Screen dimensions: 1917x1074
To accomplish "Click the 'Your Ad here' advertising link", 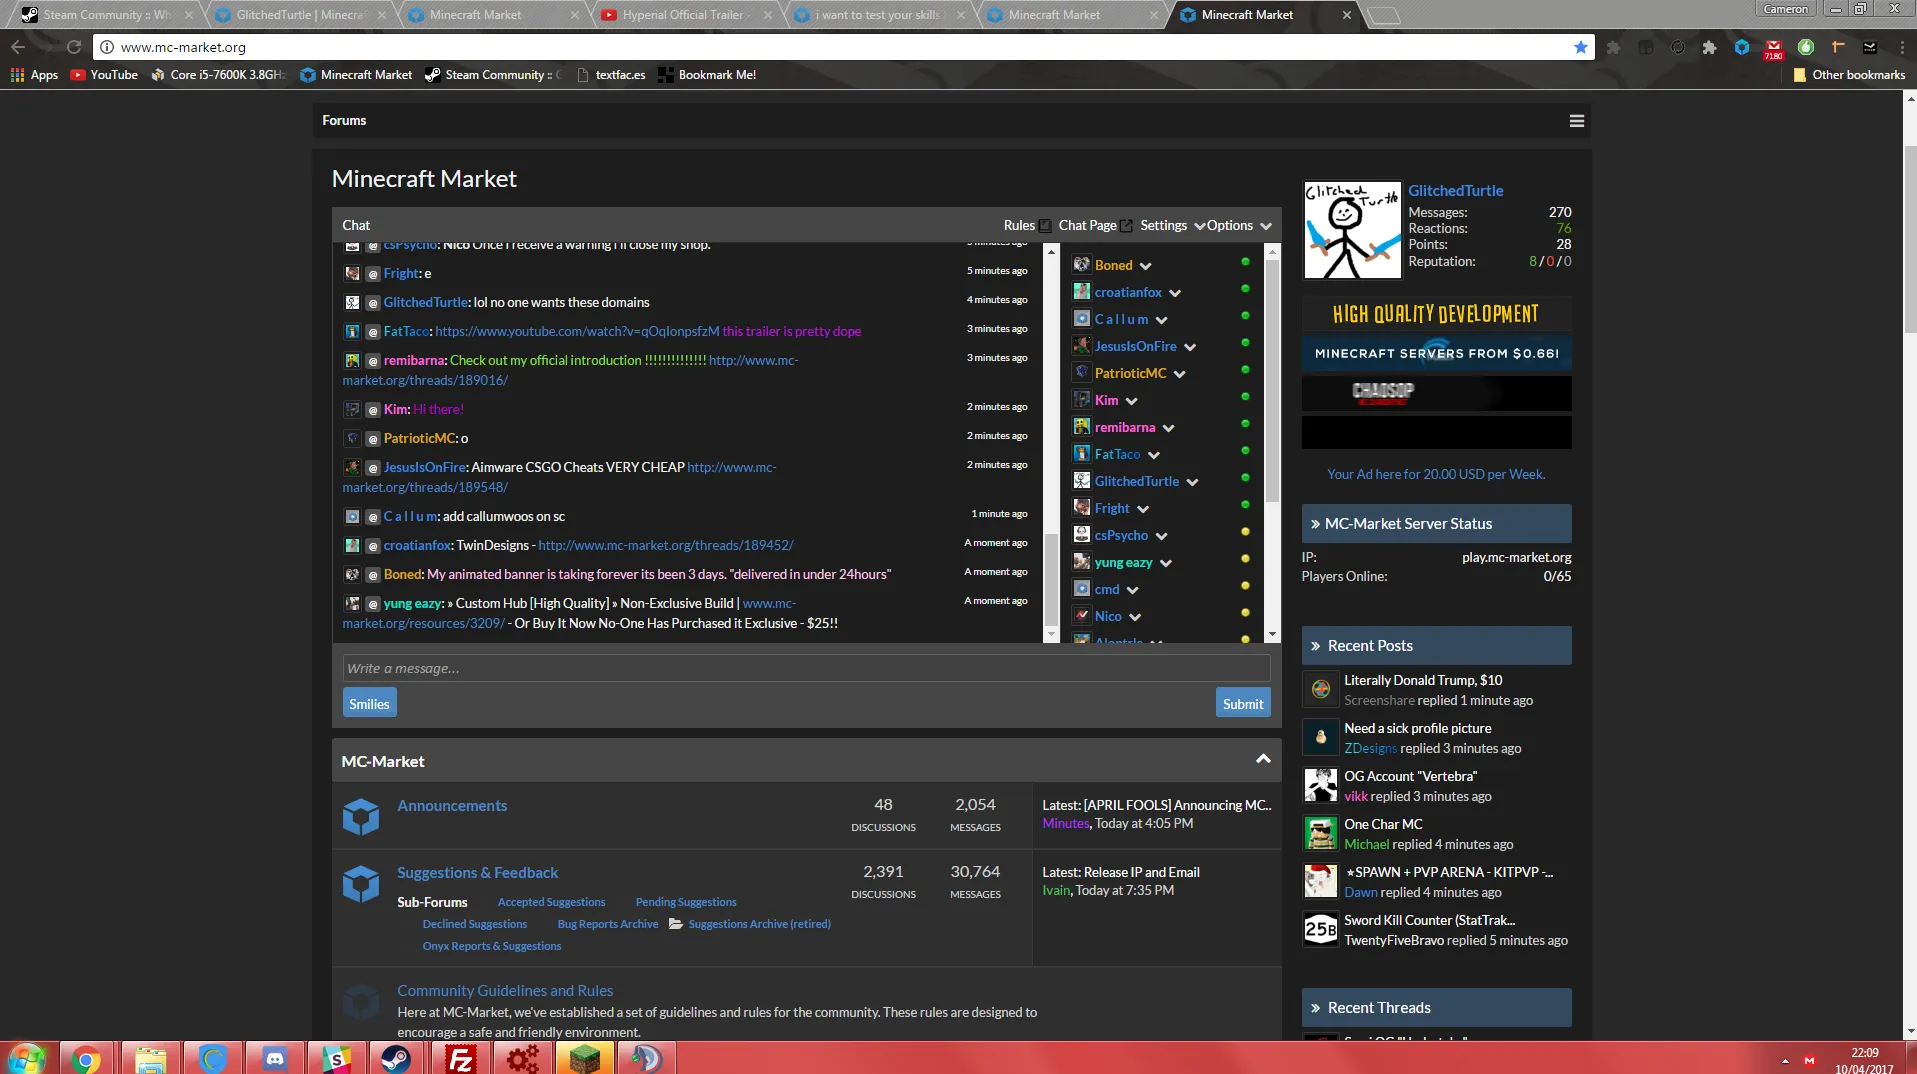I will point(1436,475).
